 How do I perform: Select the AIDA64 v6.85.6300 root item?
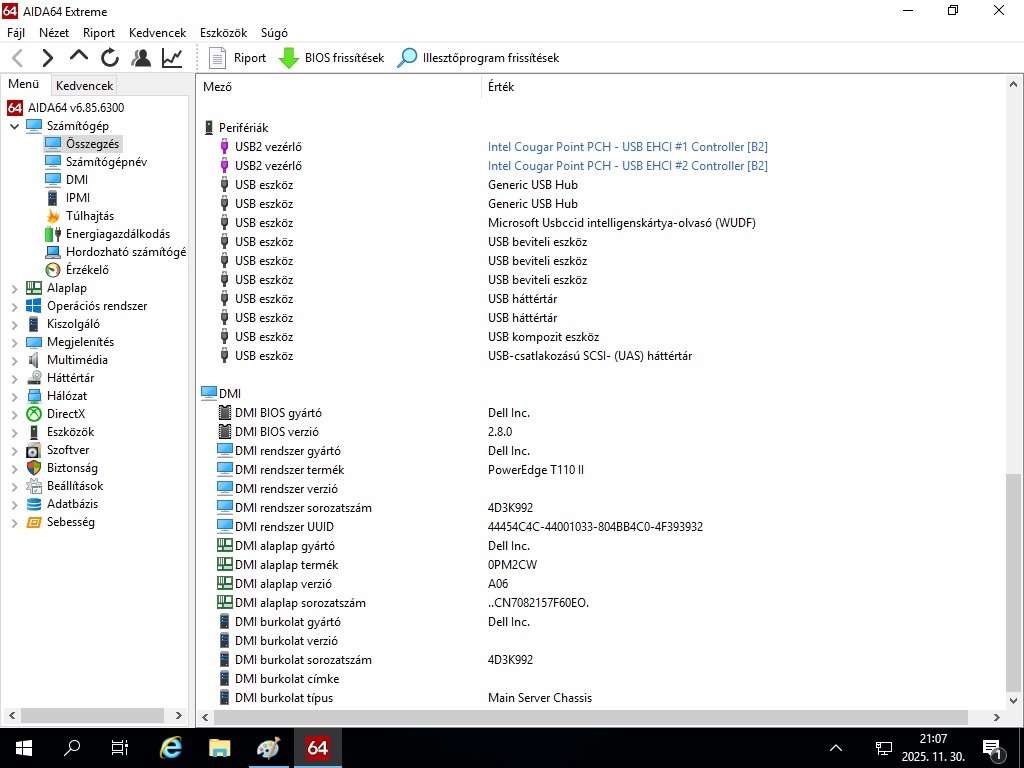(x=76, y=108)
